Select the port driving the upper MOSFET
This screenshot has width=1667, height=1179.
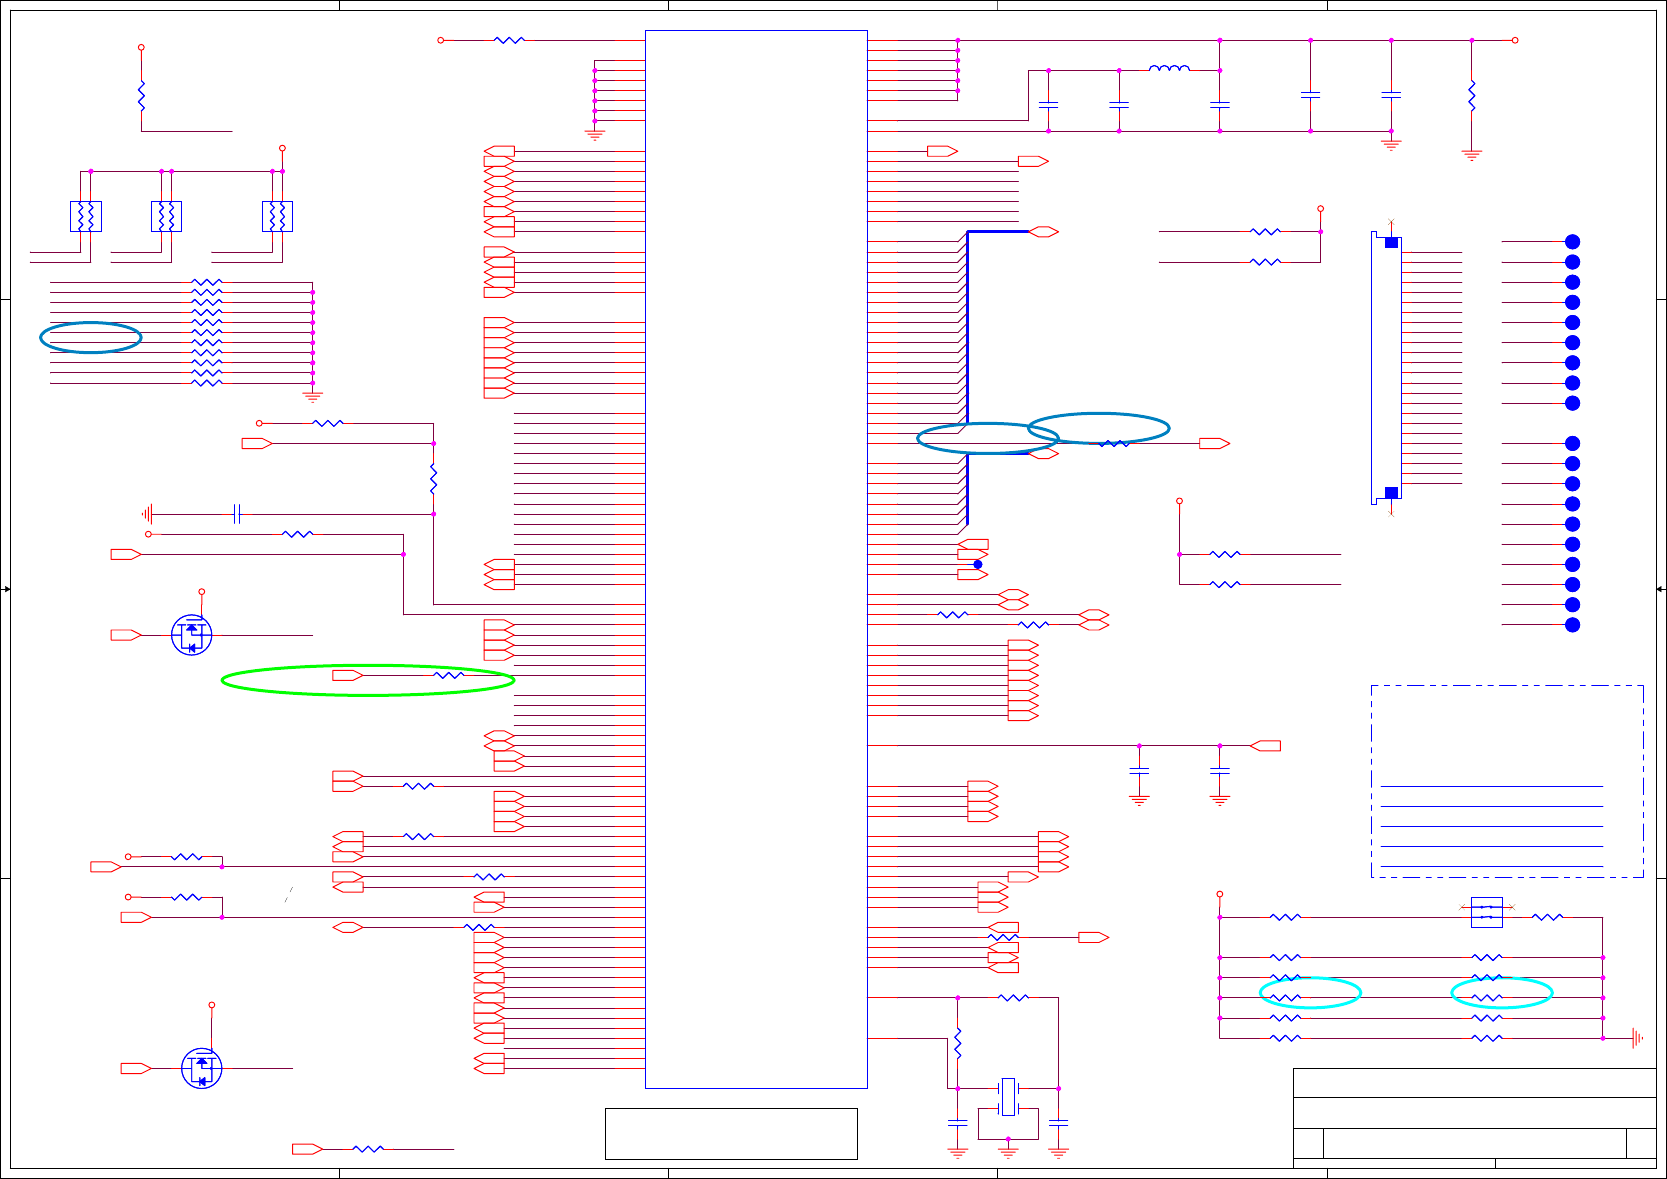pyautogui.click(x=126, y=635)
